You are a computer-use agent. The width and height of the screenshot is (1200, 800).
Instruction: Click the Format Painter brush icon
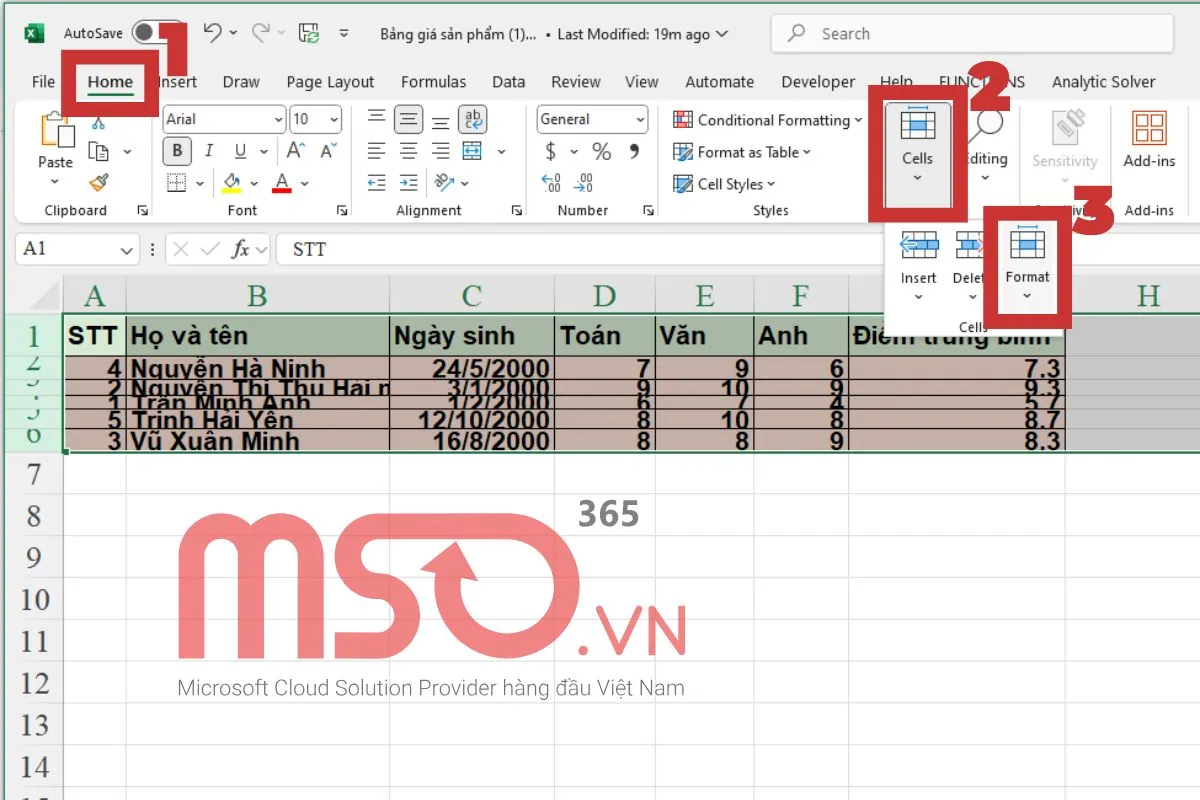click(x=98, y=183)
